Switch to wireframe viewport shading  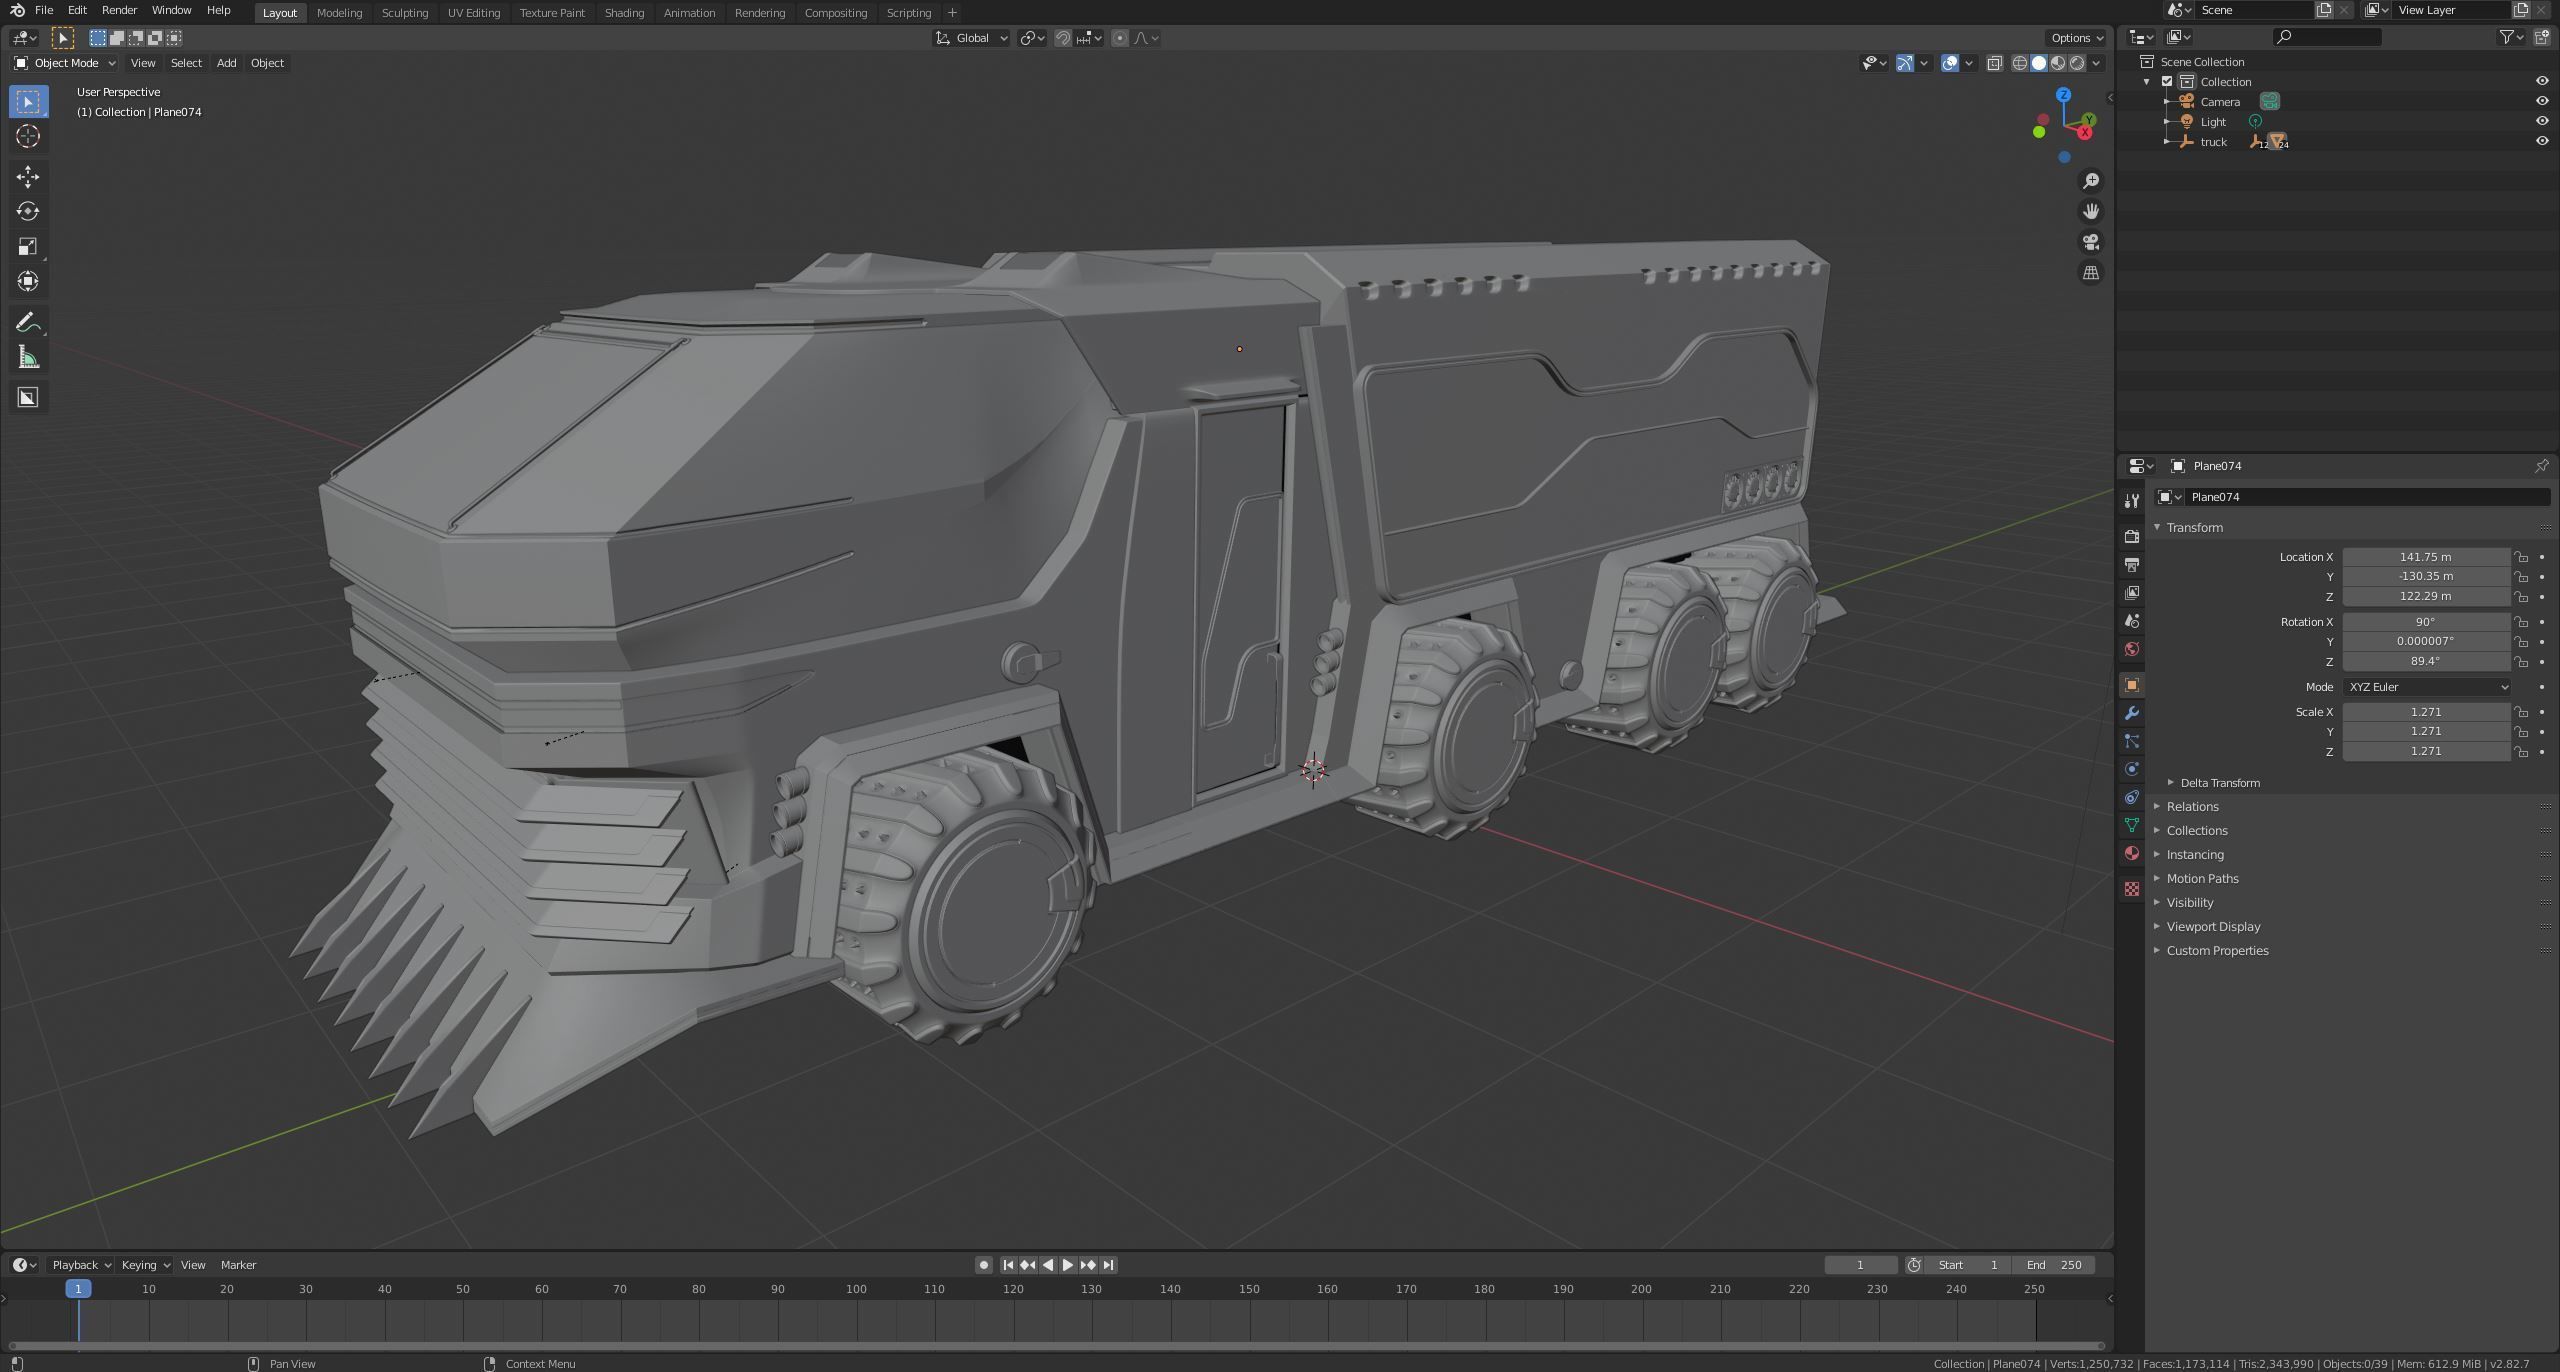coord(2020,63)
